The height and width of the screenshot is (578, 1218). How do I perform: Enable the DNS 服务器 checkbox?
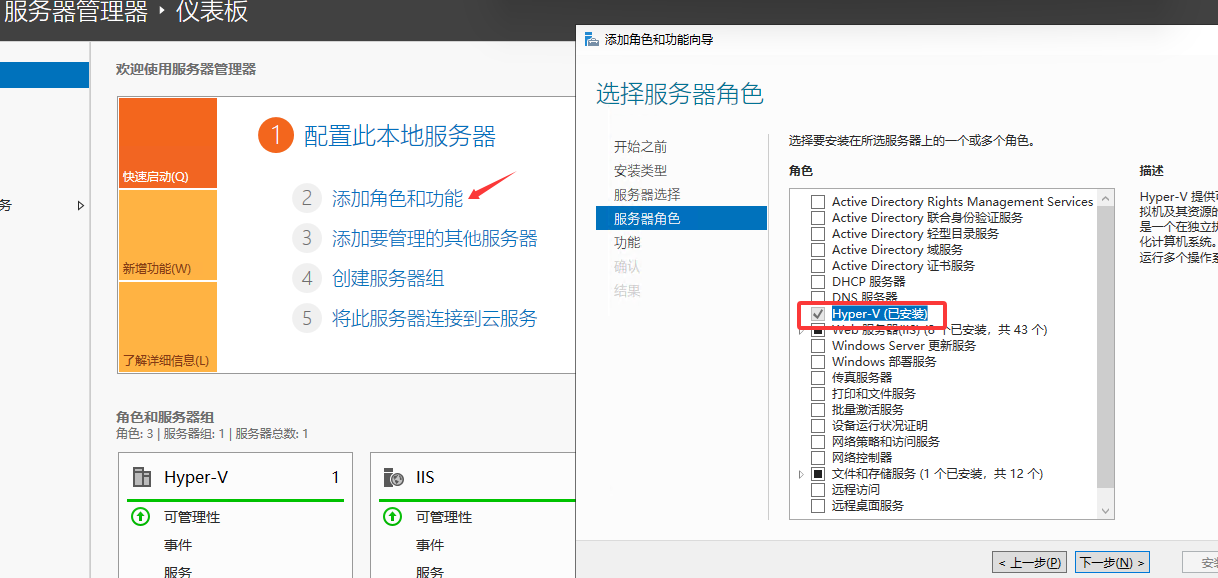(818, 296)
